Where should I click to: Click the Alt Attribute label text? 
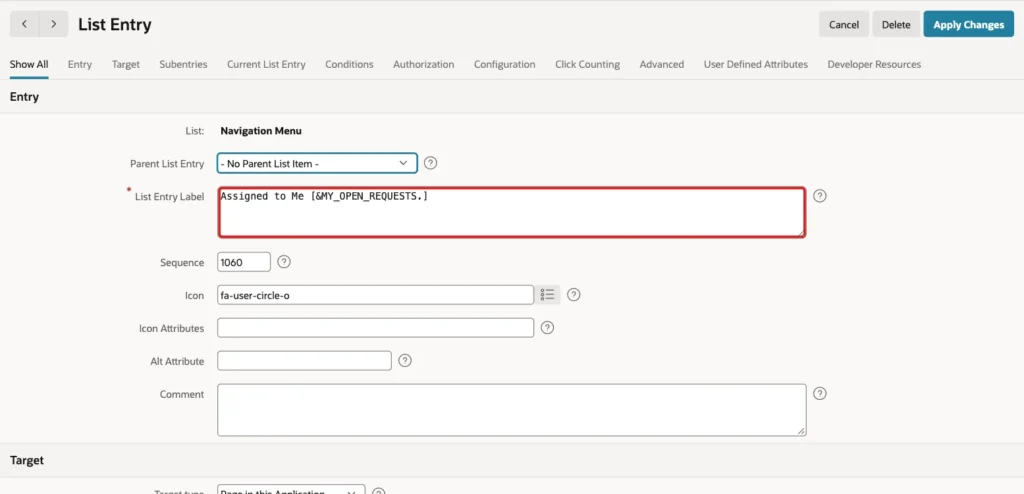177,361
